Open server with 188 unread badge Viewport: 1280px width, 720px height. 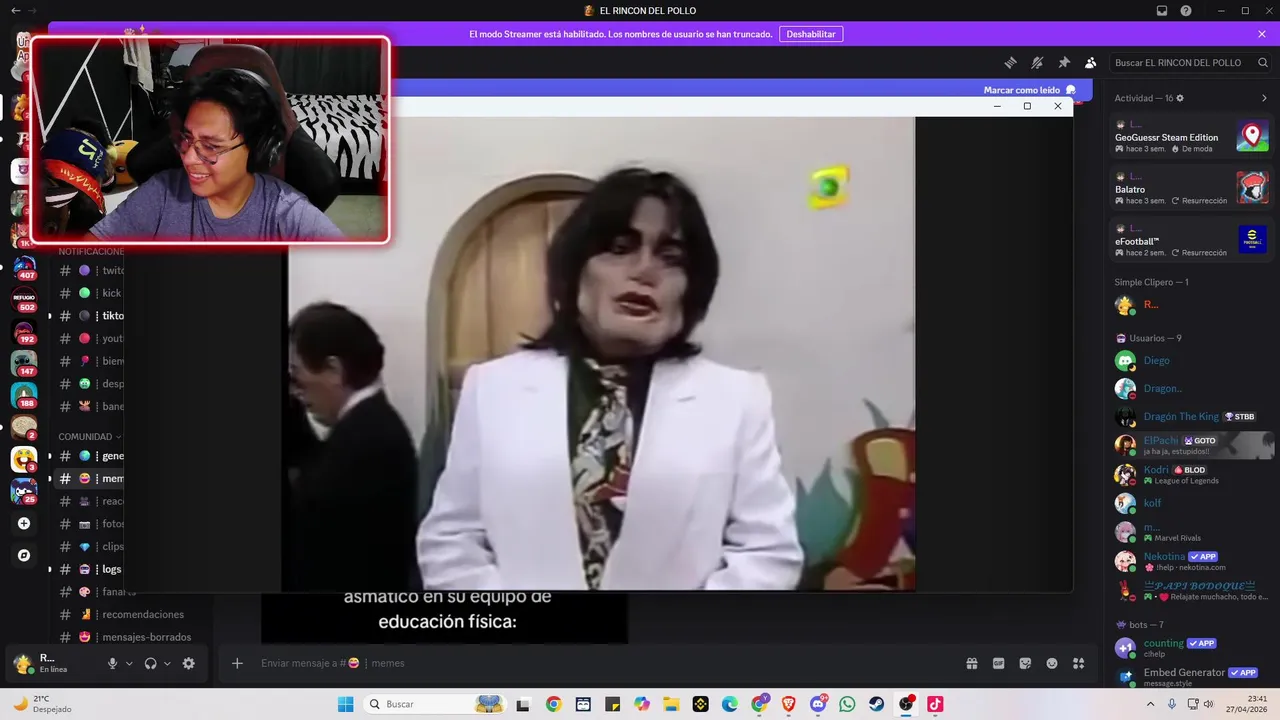24,395
